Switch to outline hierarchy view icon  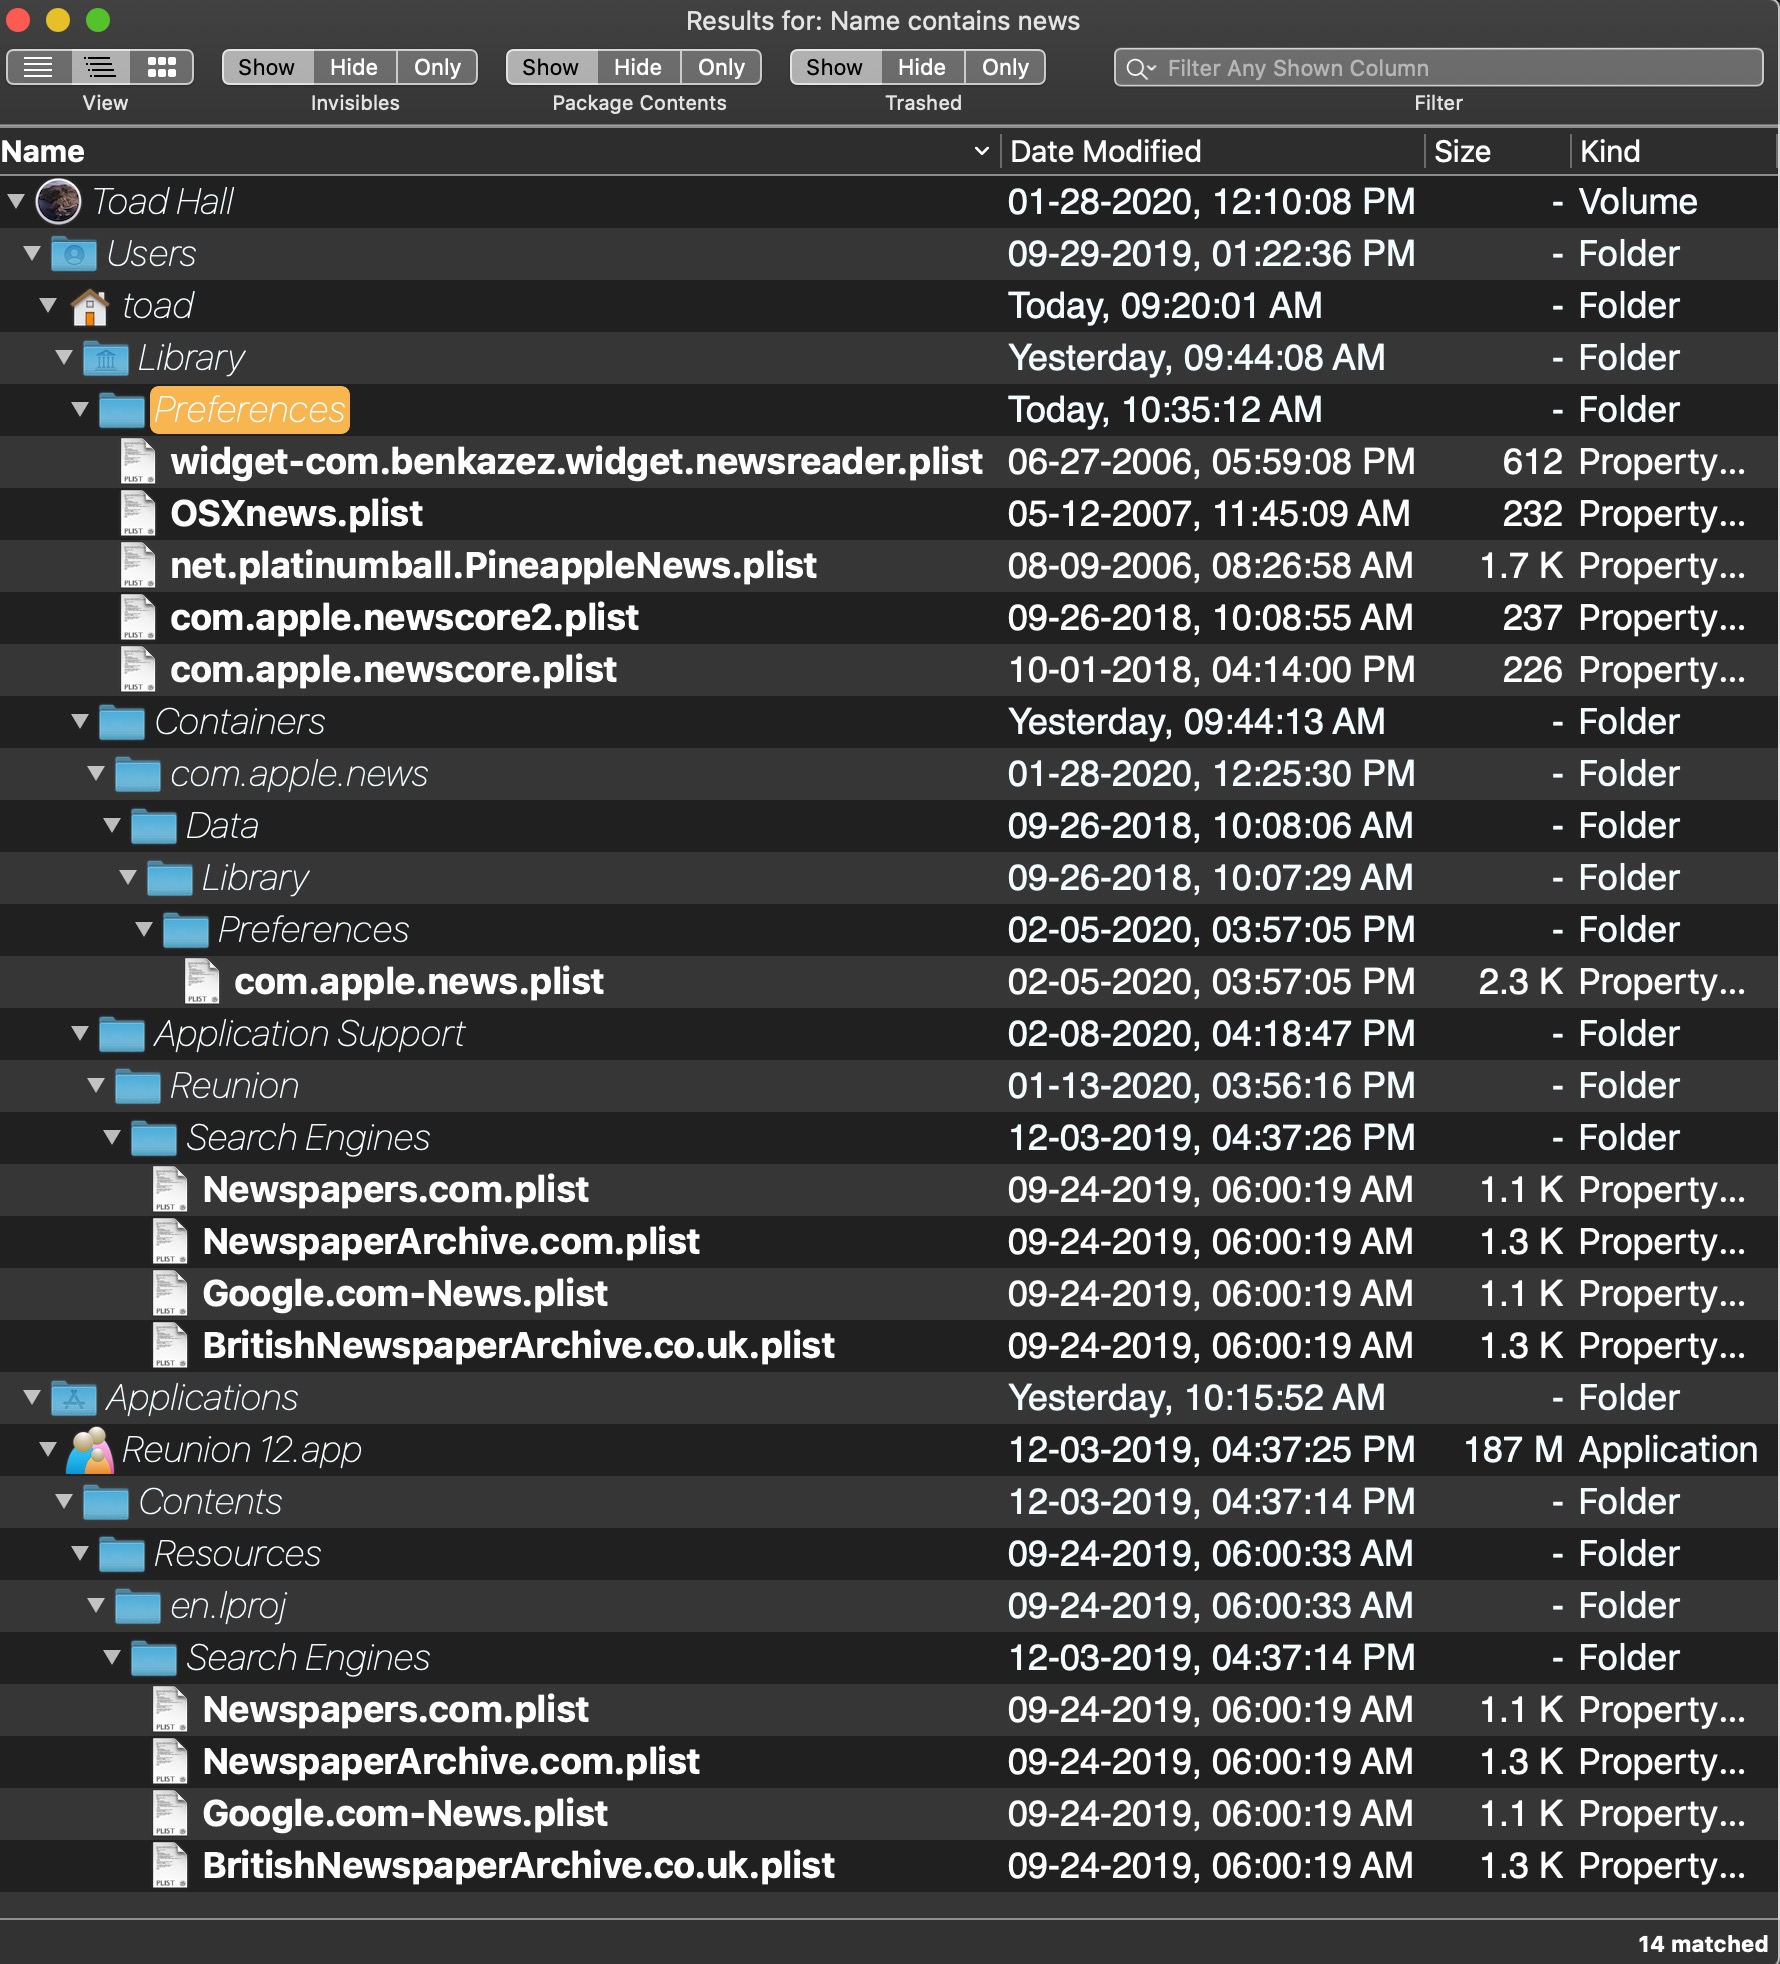point(100,67)
